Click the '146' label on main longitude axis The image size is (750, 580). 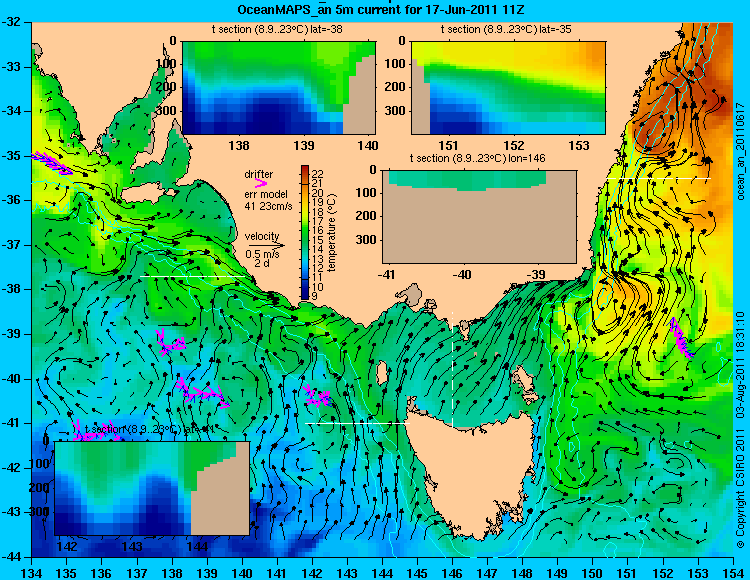[452, 572]
